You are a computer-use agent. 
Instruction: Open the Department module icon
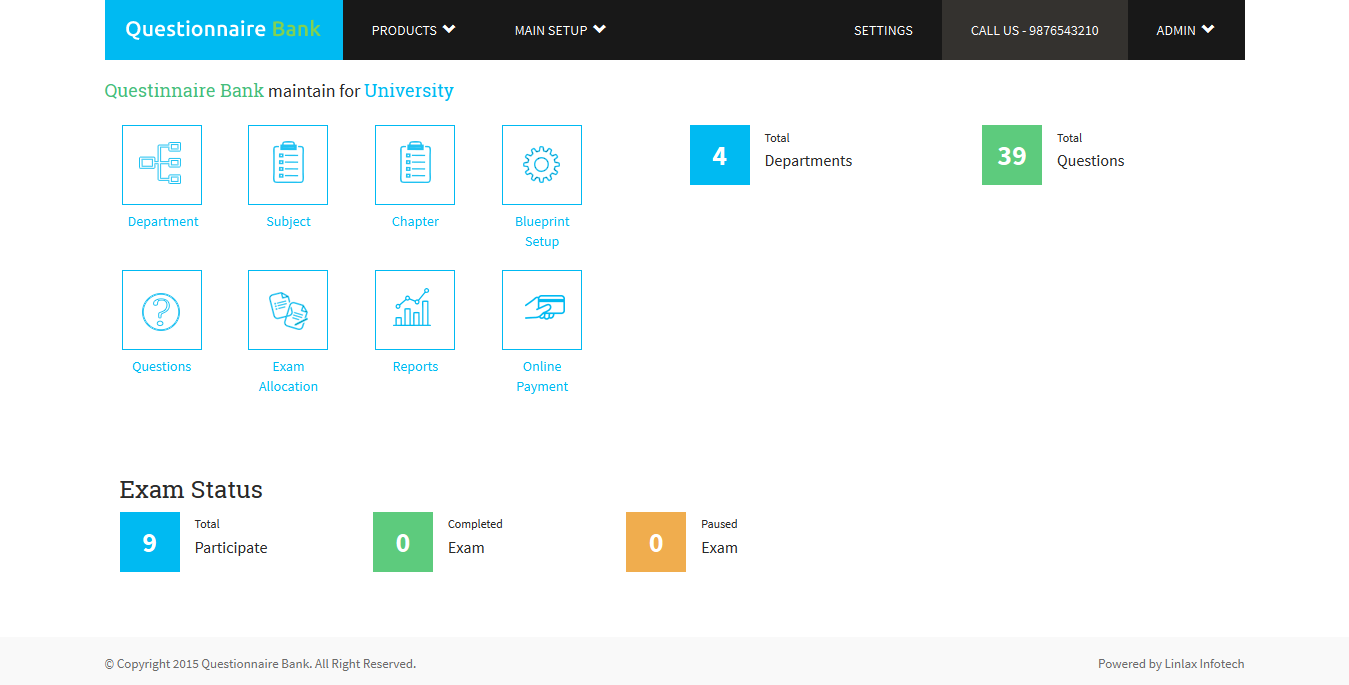point(162,165)
